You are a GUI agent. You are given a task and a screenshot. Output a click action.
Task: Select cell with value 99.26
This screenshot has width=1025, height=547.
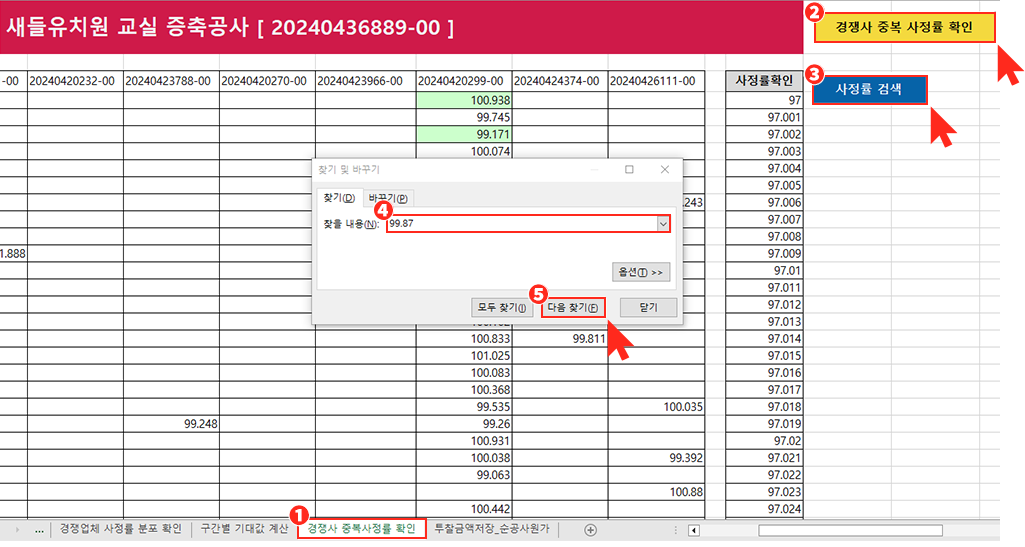click(464, 423)
